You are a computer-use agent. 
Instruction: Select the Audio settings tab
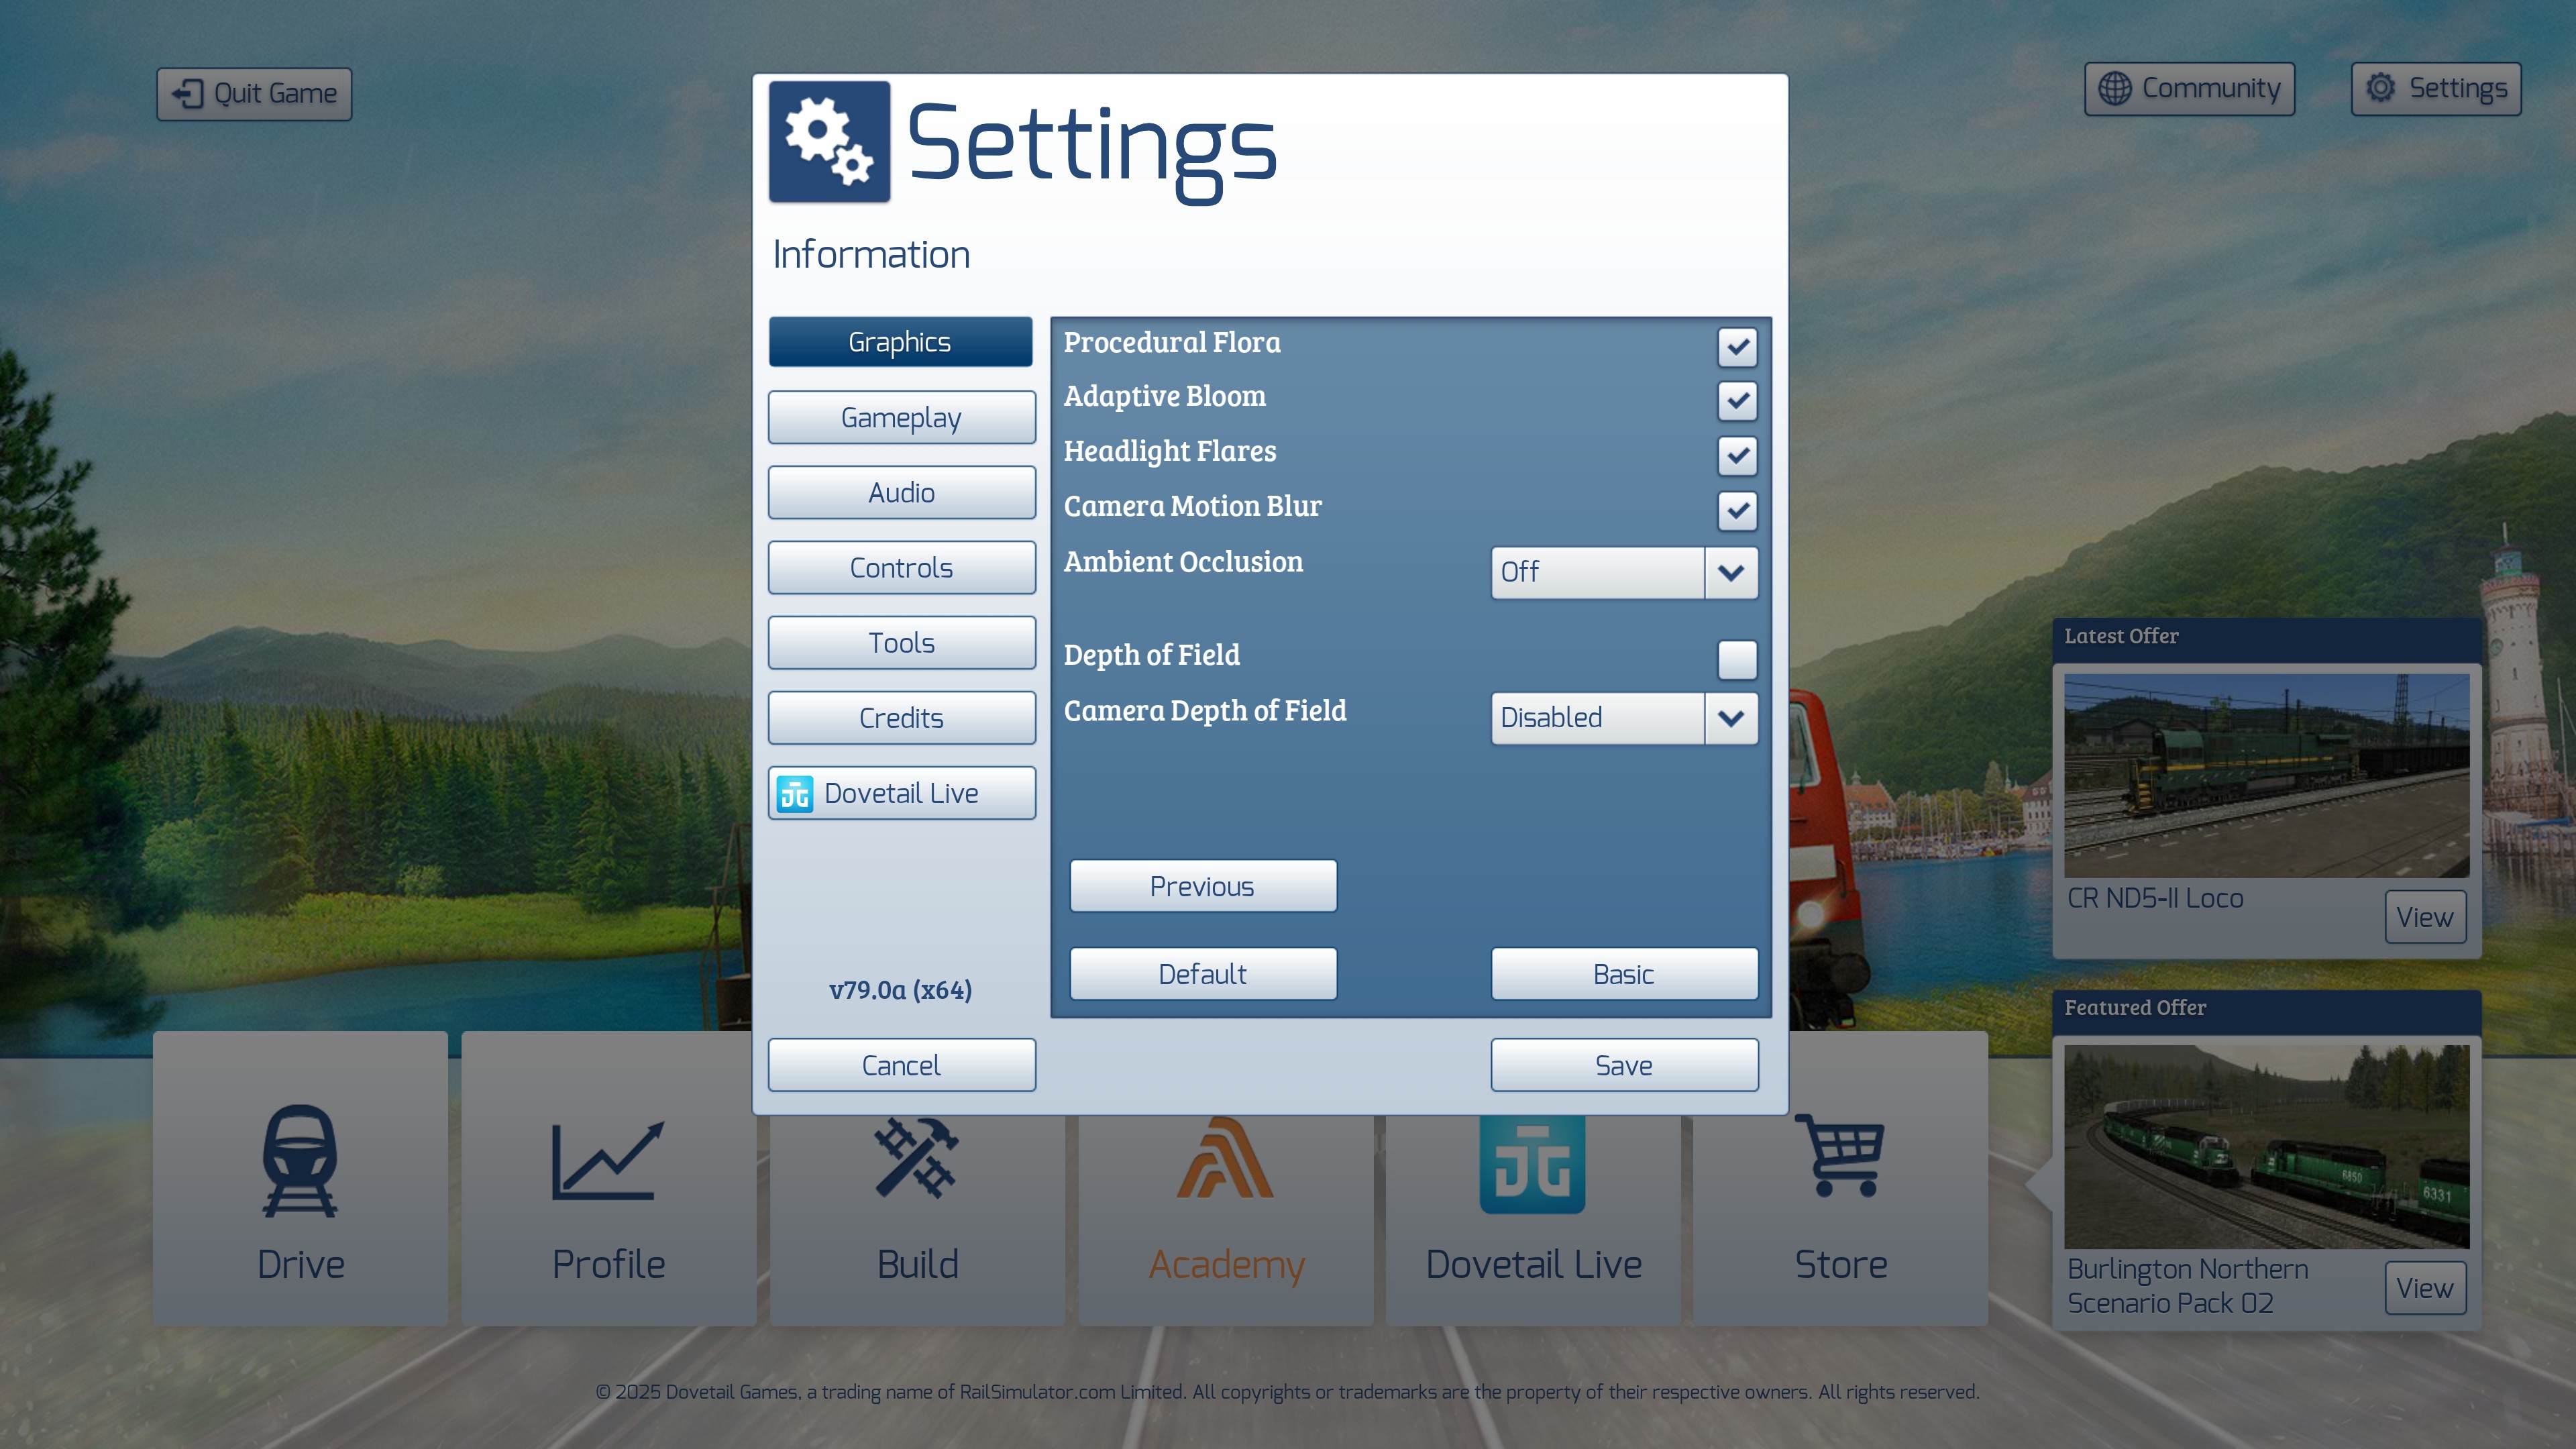[901, 493]
